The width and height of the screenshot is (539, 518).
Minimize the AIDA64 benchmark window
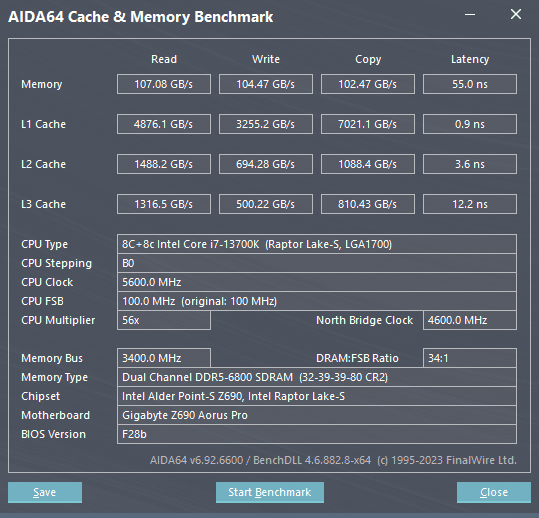pos(470,14)
